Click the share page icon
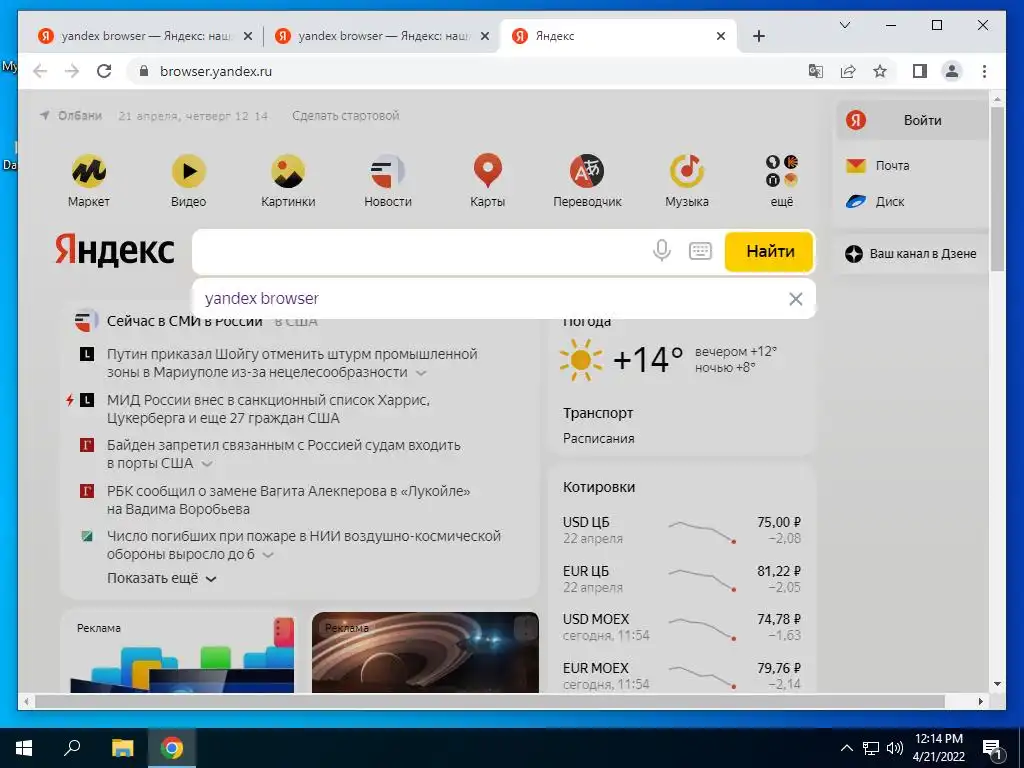The height and width of the screenshot is (768, 1024). click(x=848, y=71)
